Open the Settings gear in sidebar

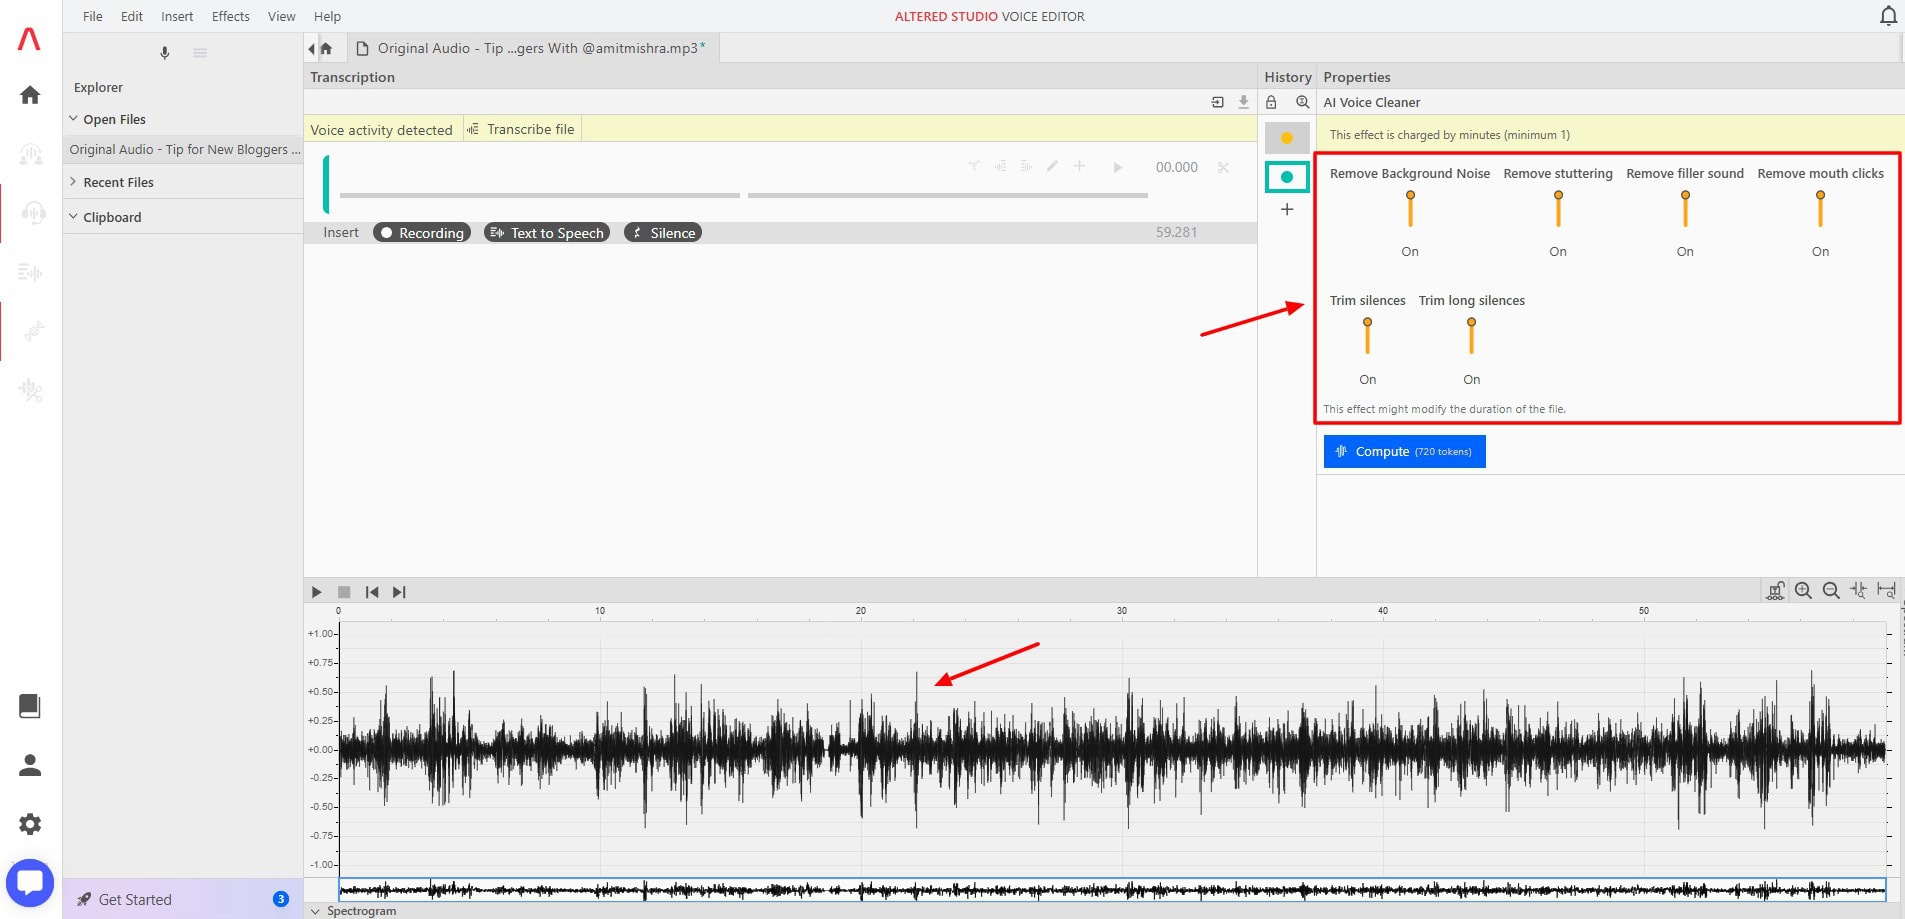[30, 824]
